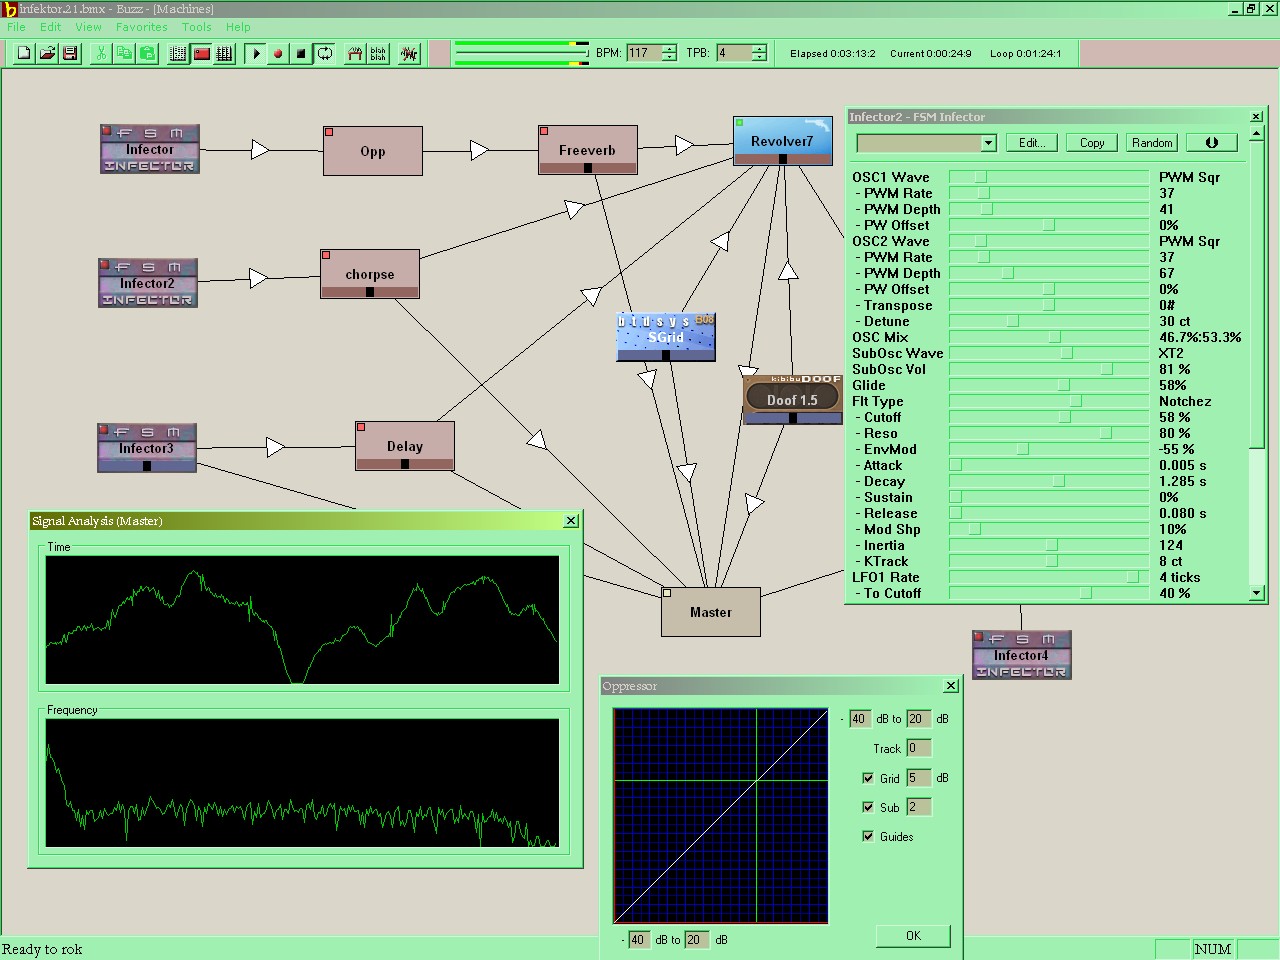This screenshot has height=960, width=1280.
Task: Click the Track input field in Oppressor
Action: tap(918, 748)
